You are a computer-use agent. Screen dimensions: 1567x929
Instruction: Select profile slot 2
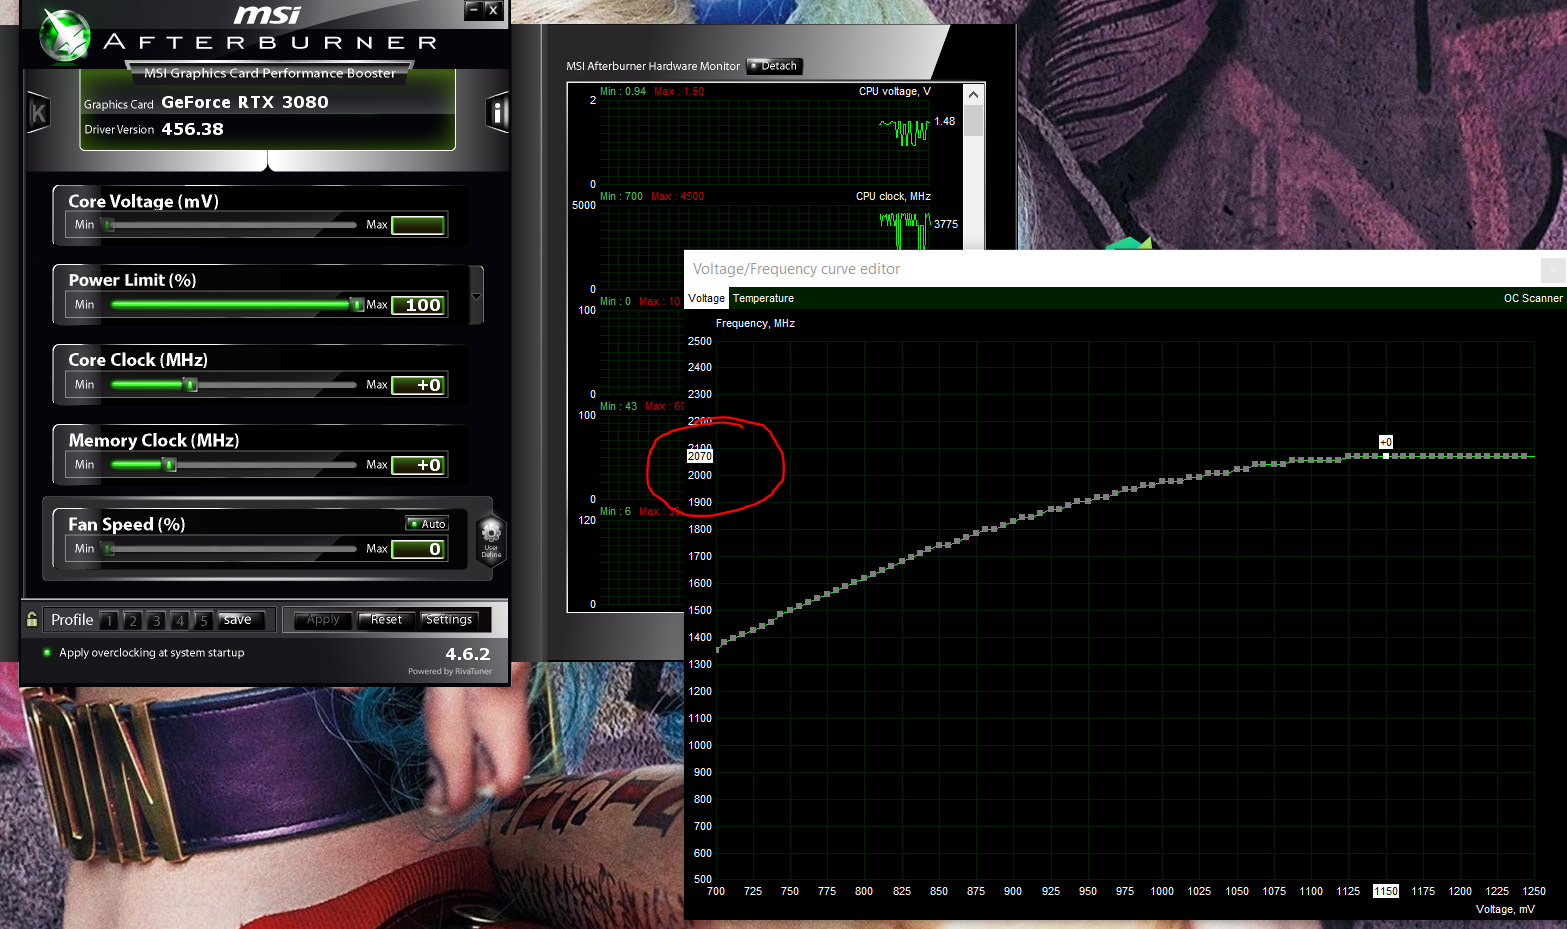click(132, 620)
